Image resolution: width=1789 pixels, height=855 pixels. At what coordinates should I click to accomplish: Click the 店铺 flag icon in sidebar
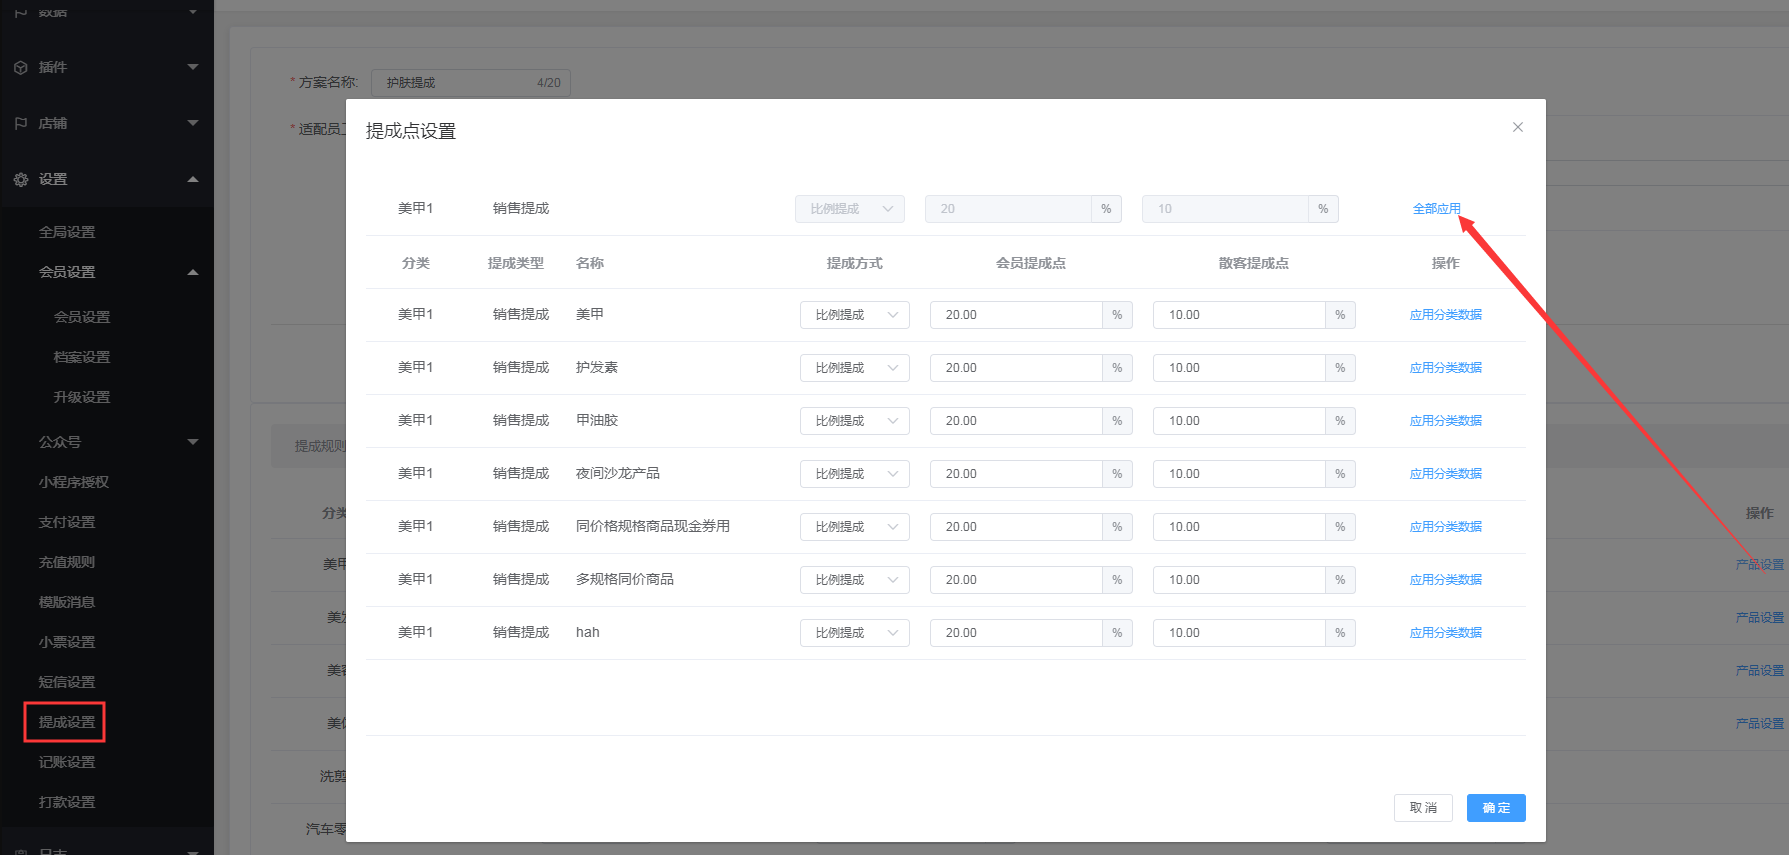(x=21, y=123)
